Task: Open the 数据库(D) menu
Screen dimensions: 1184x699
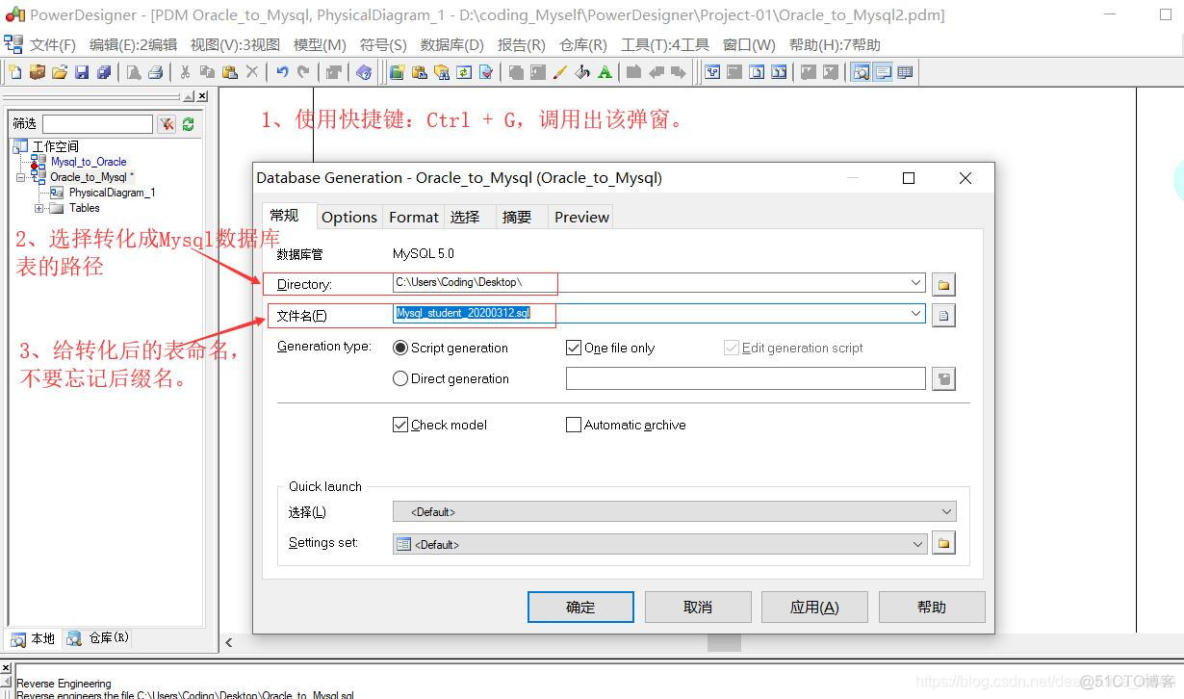Action: click(452, 45)
